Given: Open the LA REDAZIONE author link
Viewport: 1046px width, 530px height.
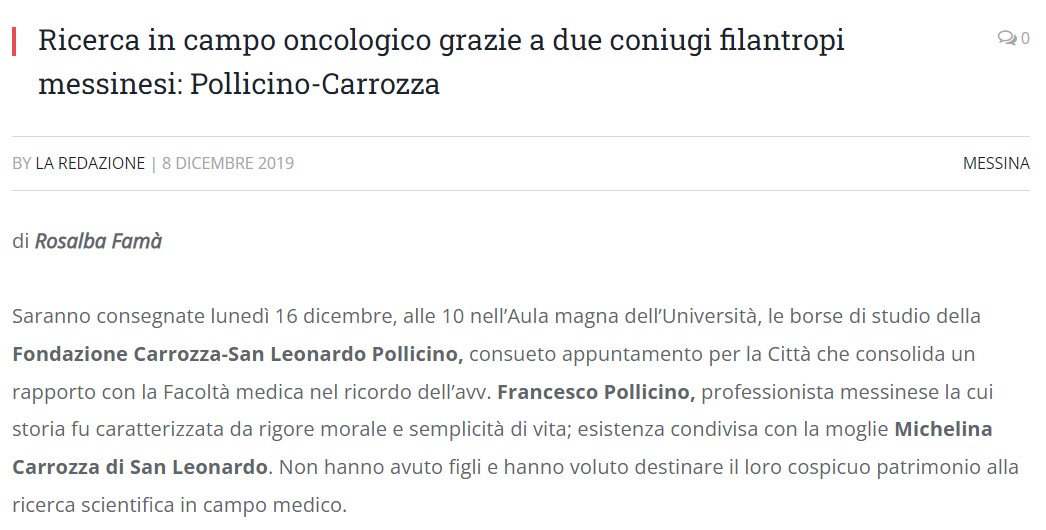Looking at the screenshot, I should (90, 164).
